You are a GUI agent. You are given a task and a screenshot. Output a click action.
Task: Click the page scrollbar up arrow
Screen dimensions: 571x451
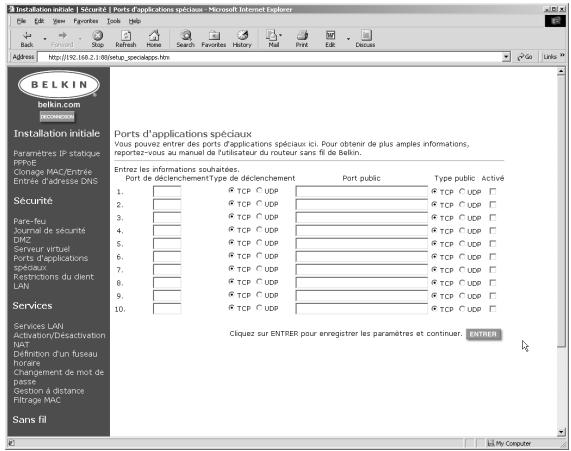click(x=561, y=71)
